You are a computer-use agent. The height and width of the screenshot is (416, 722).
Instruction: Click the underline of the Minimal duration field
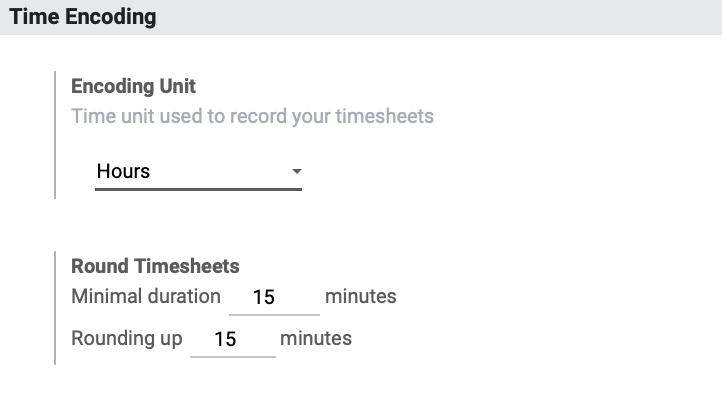point(274,315)
